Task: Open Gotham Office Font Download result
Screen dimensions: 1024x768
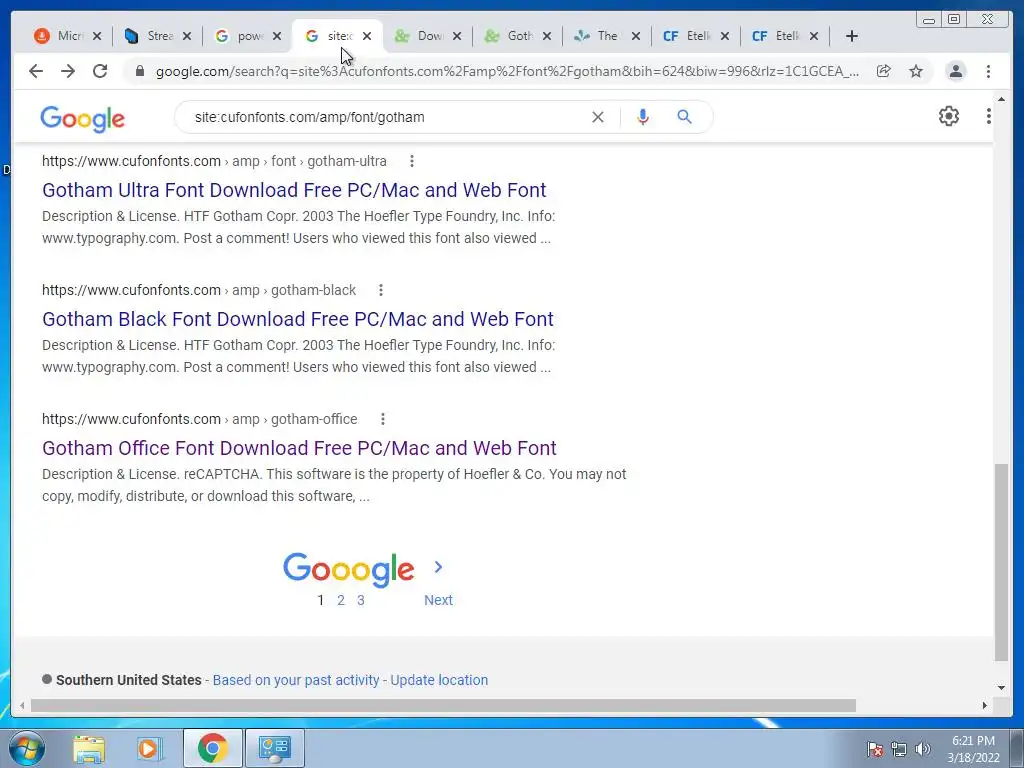Action: point(299,448)
